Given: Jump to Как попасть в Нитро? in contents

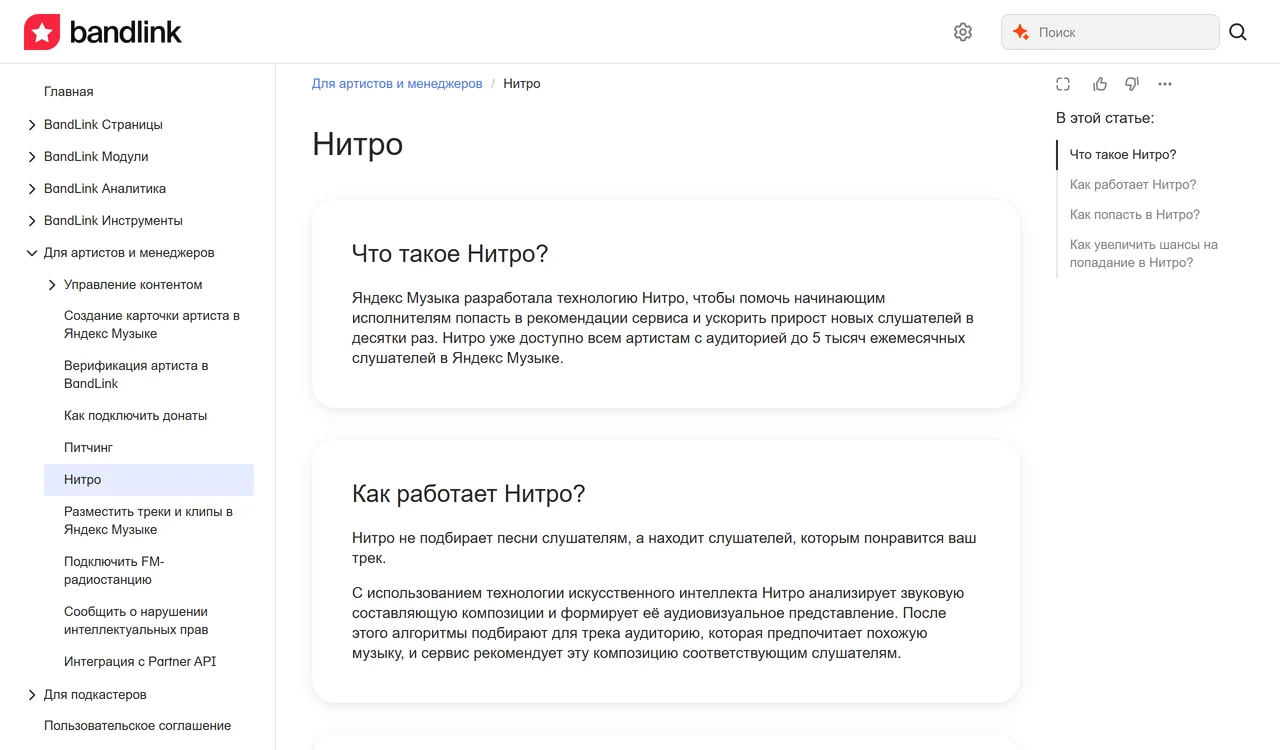Looking at the screenshot, I should pos(1135,215).
